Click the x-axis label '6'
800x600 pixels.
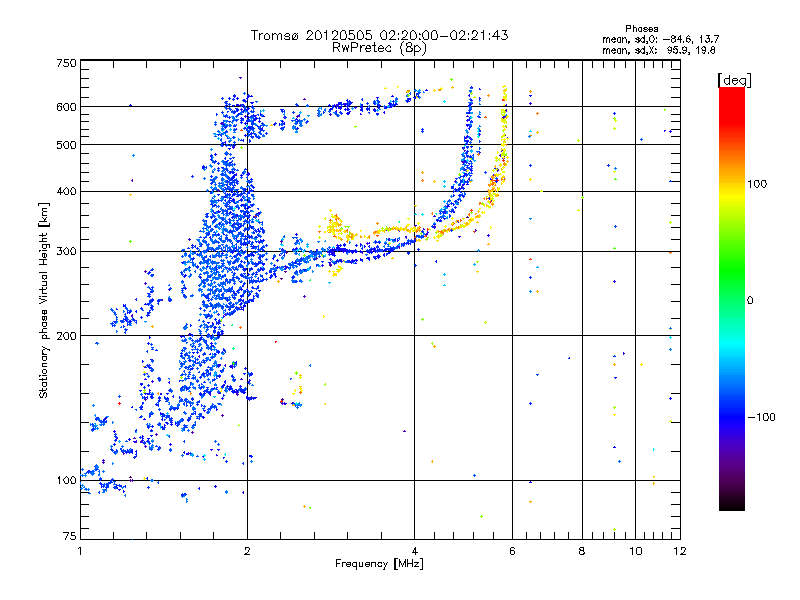click(512, 551)
